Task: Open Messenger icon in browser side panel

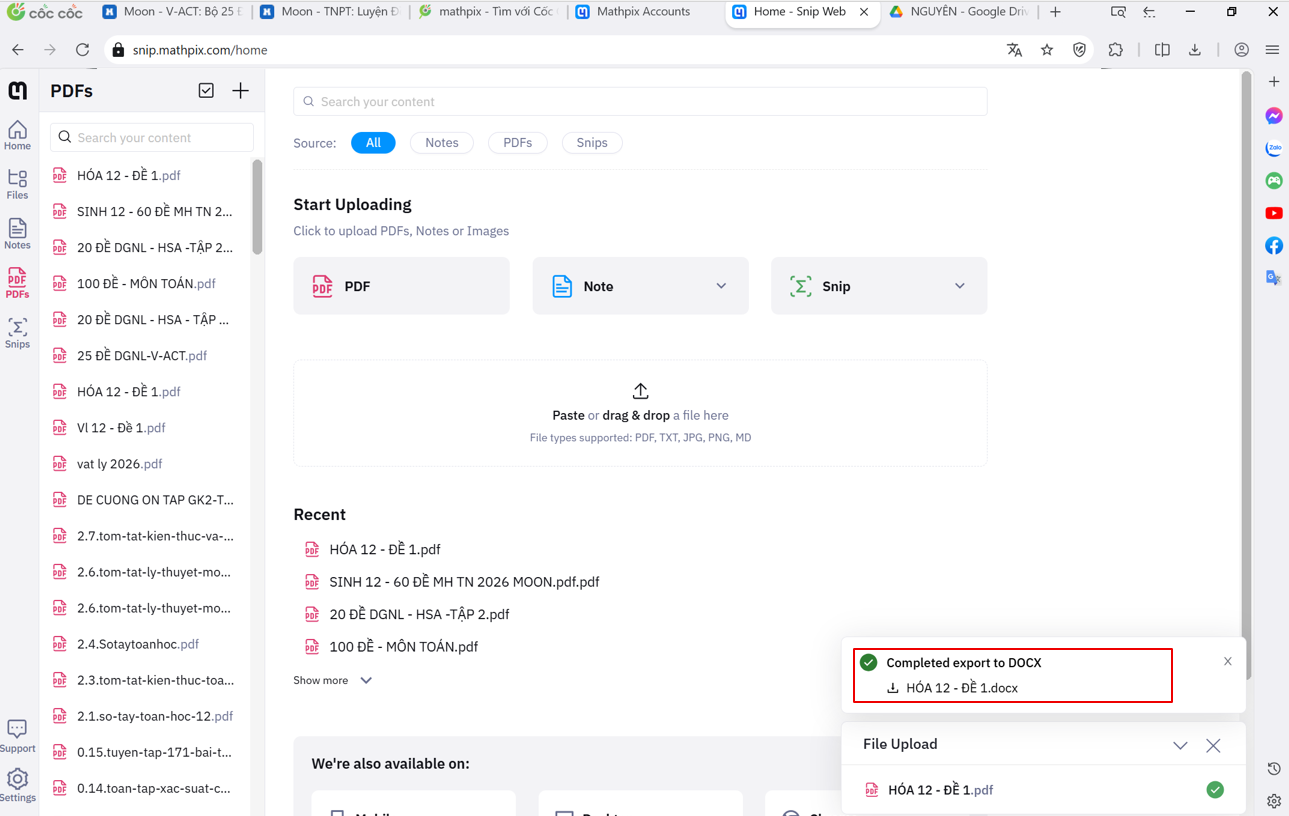Action: [1273, 116]
